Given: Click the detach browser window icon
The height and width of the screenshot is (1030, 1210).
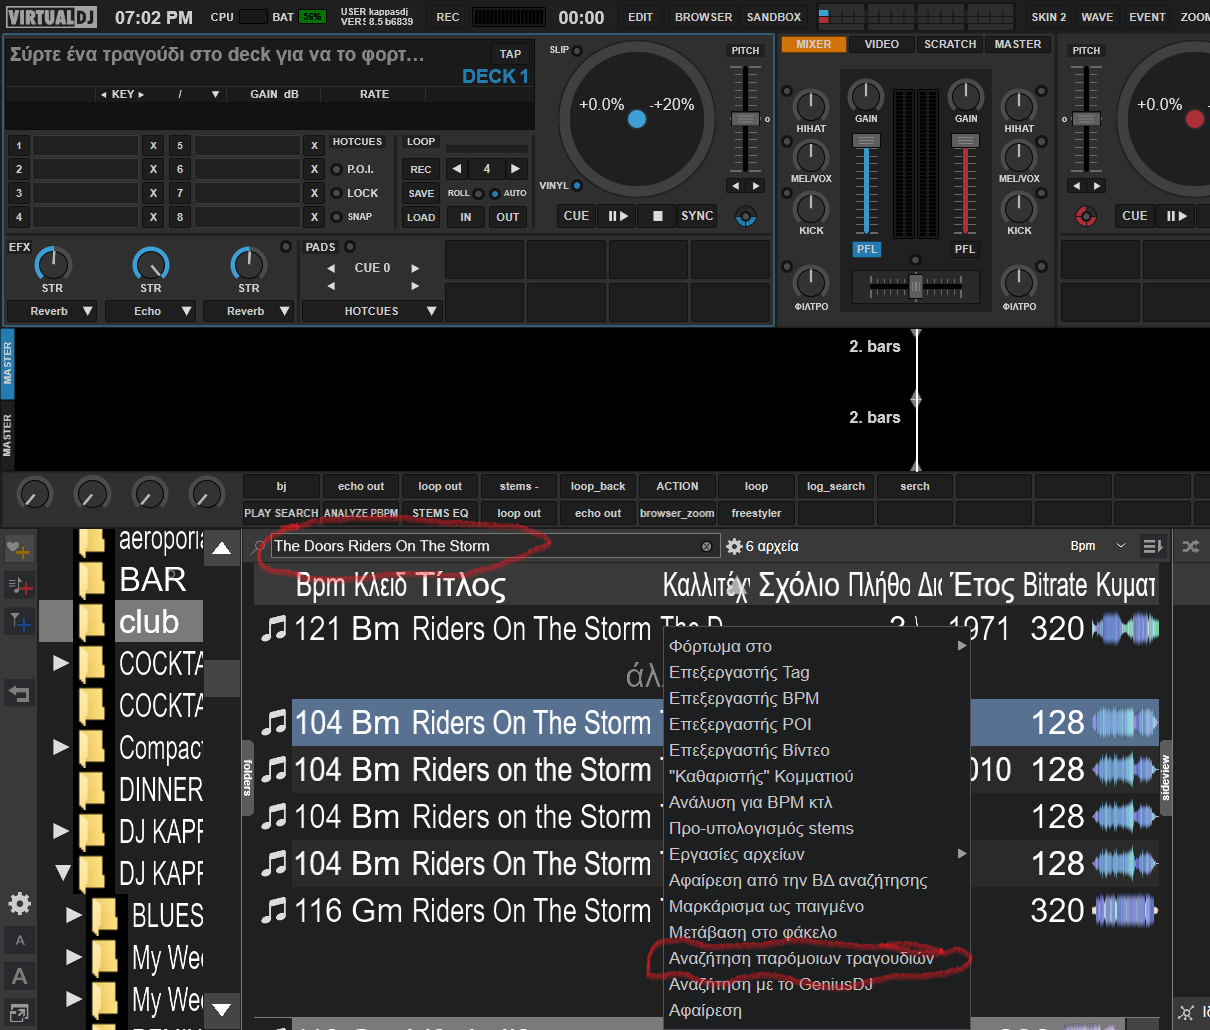Looking at the screenshot, I should click(19, 1012).
